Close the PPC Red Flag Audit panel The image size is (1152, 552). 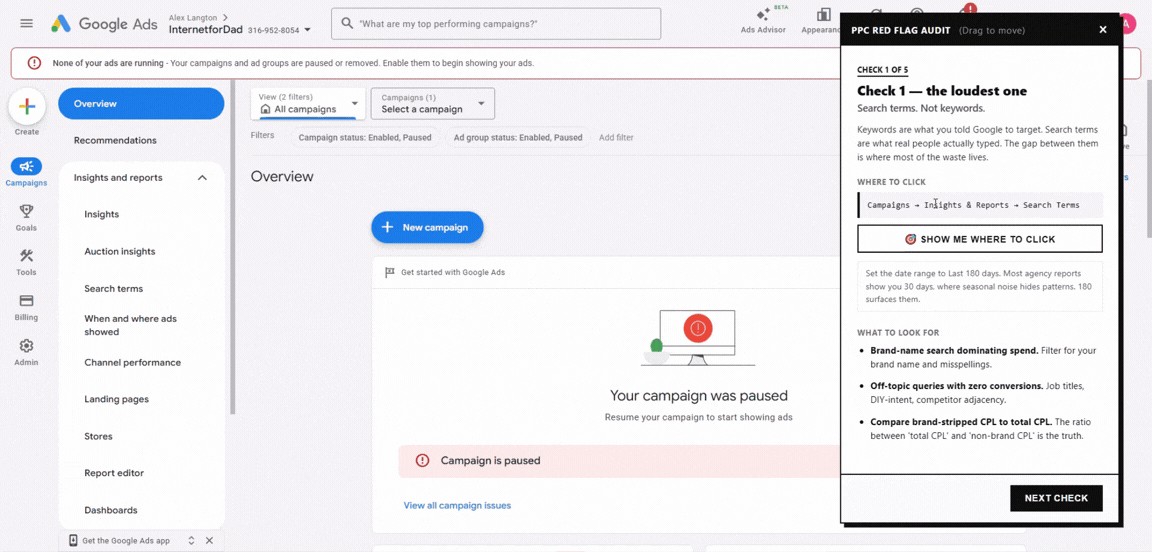tap(1103, 30)
